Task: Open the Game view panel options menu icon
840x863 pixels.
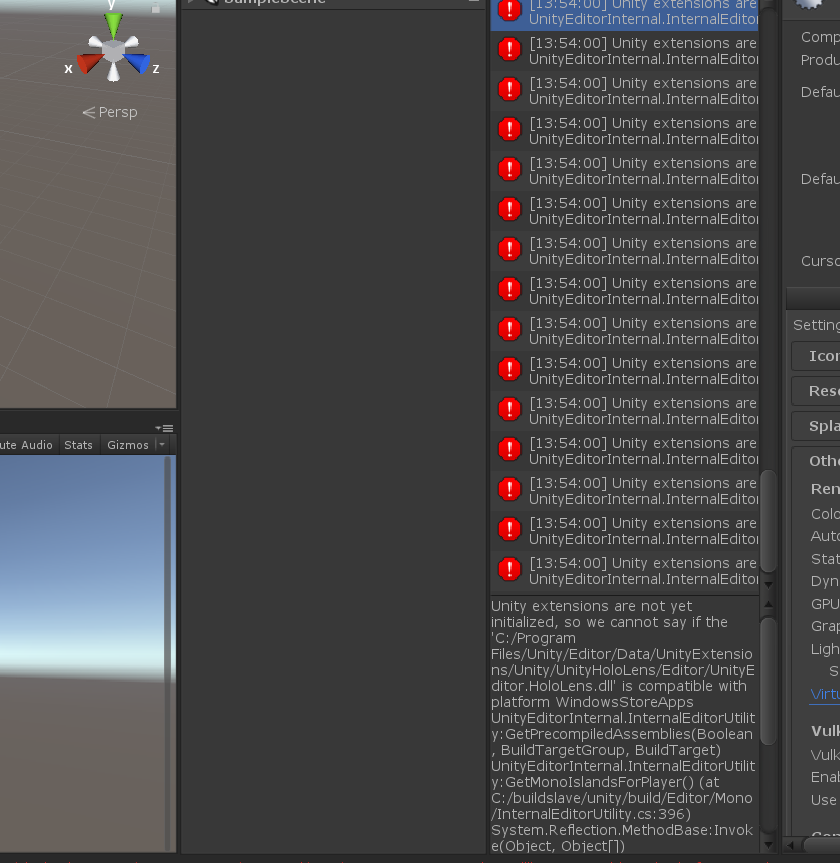Action: click(165, 428)
